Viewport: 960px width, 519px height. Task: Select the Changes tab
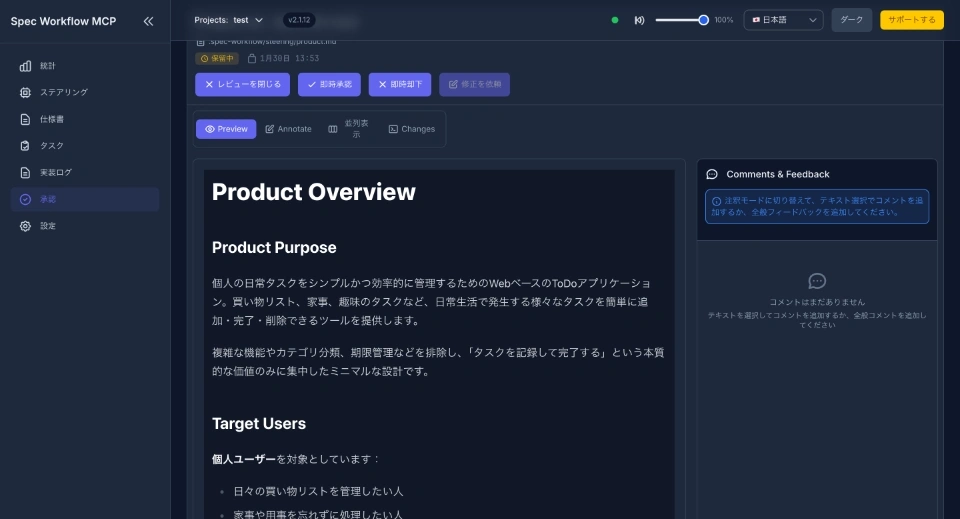pos(411,129)
